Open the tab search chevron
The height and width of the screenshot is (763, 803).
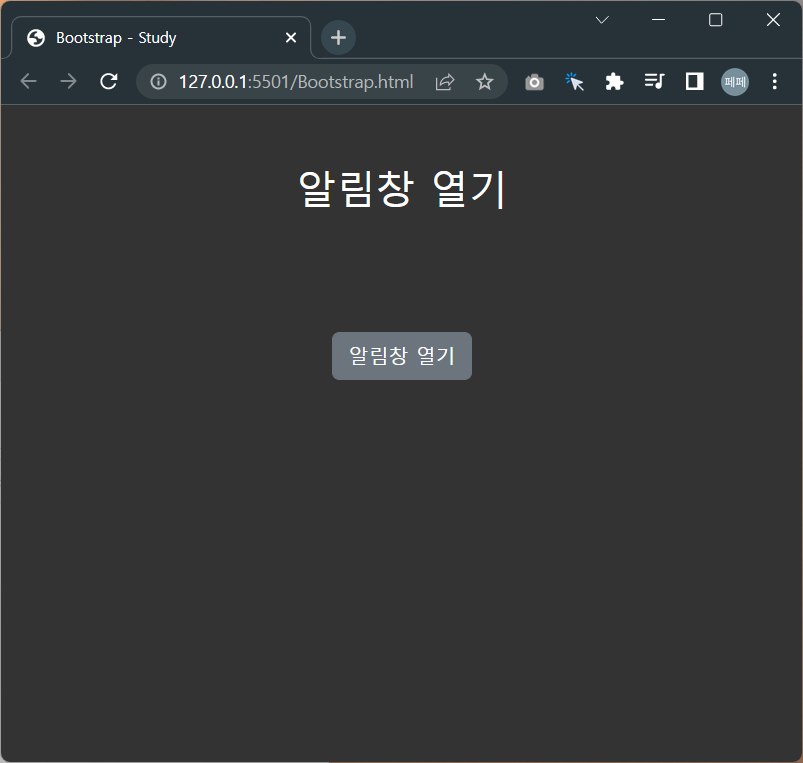coord(601,19)
